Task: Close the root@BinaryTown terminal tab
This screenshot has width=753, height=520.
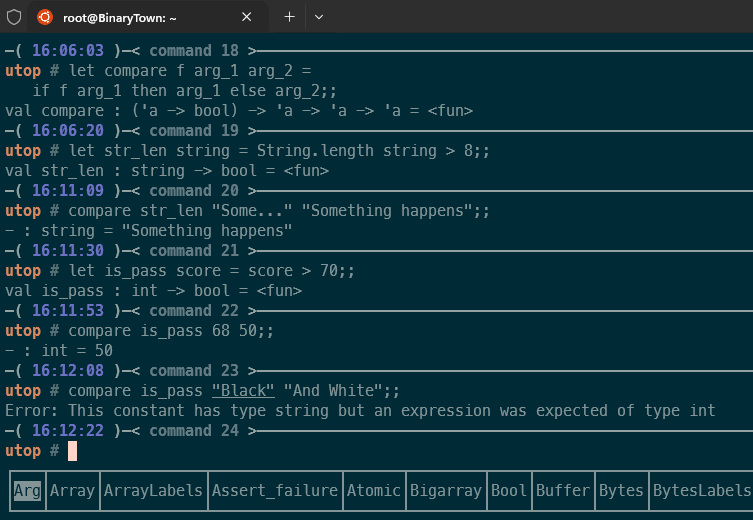Action: (247, 17)
